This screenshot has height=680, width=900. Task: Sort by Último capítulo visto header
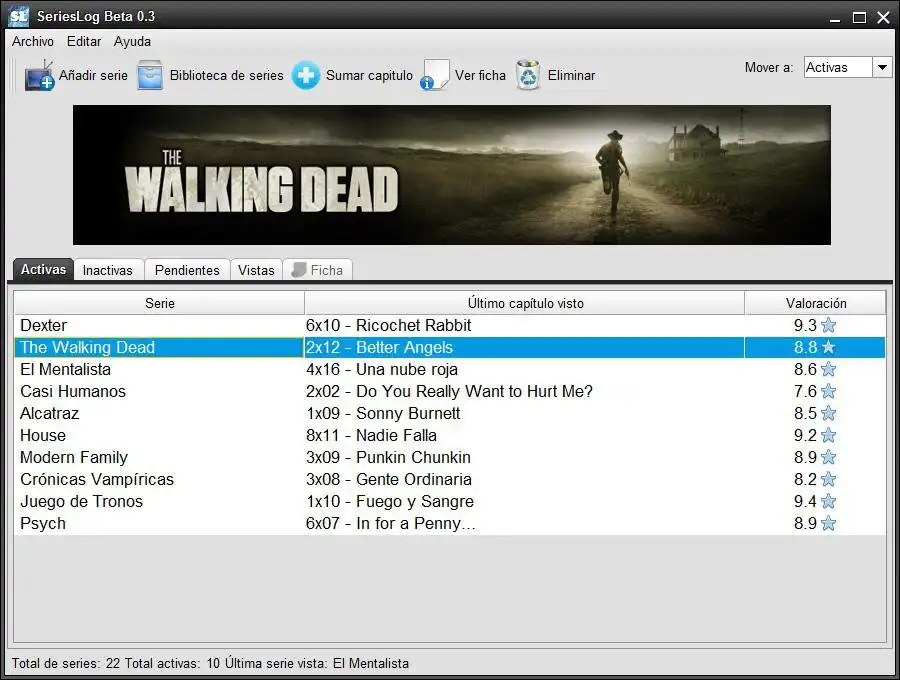click(525, 303)
